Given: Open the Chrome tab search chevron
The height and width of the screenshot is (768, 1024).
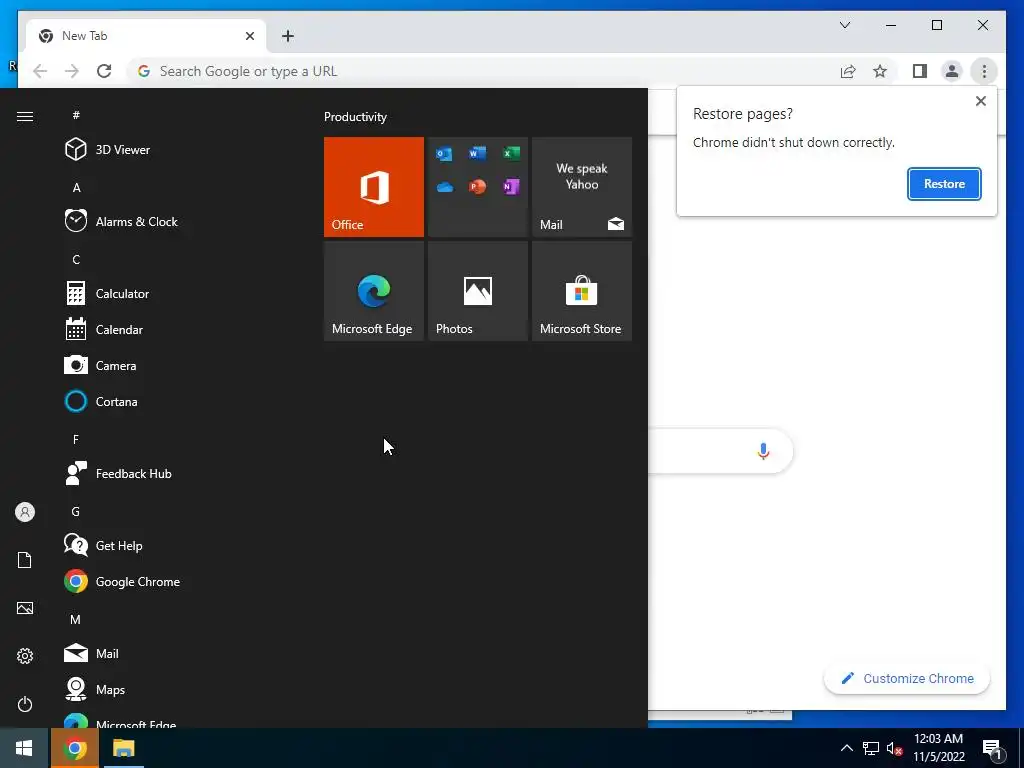Looking at the screenshot, I should coord(844,25).
